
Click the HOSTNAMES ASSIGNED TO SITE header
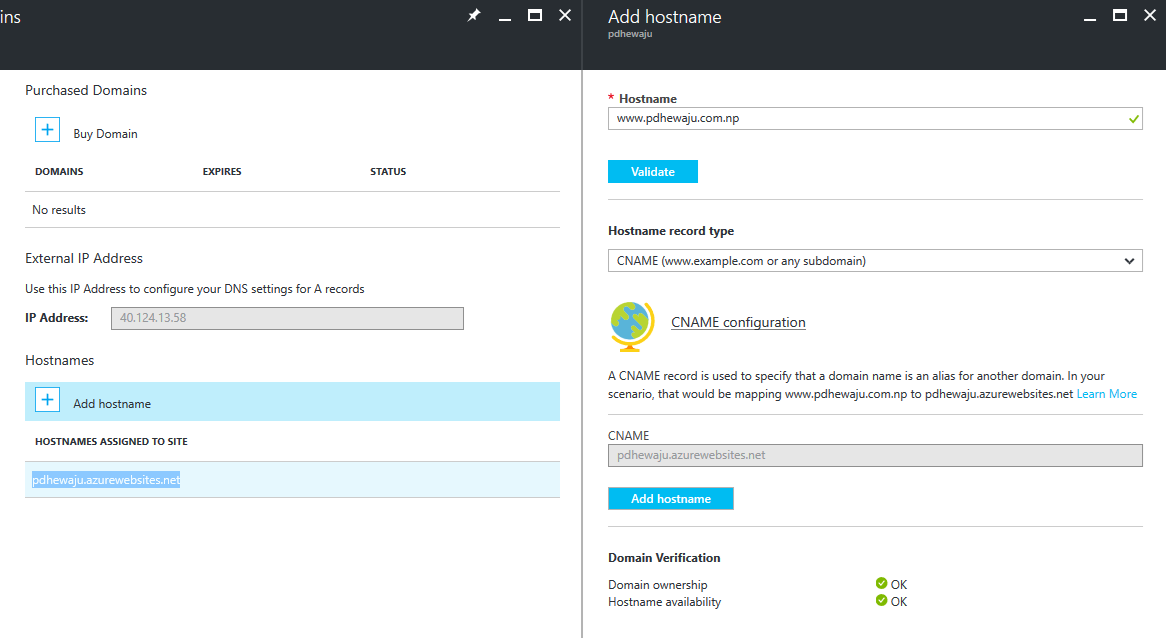point(112,442)
